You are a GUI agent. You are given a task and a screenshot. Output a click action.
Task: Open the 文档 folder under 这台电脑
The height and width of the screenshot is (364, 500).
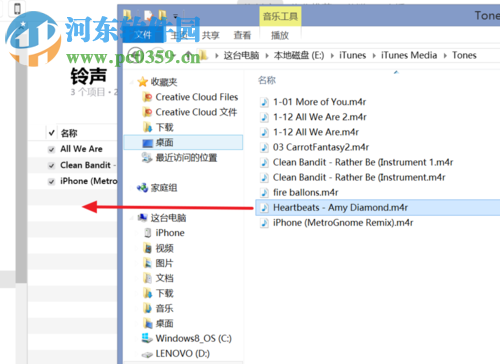tap(165, 278)
